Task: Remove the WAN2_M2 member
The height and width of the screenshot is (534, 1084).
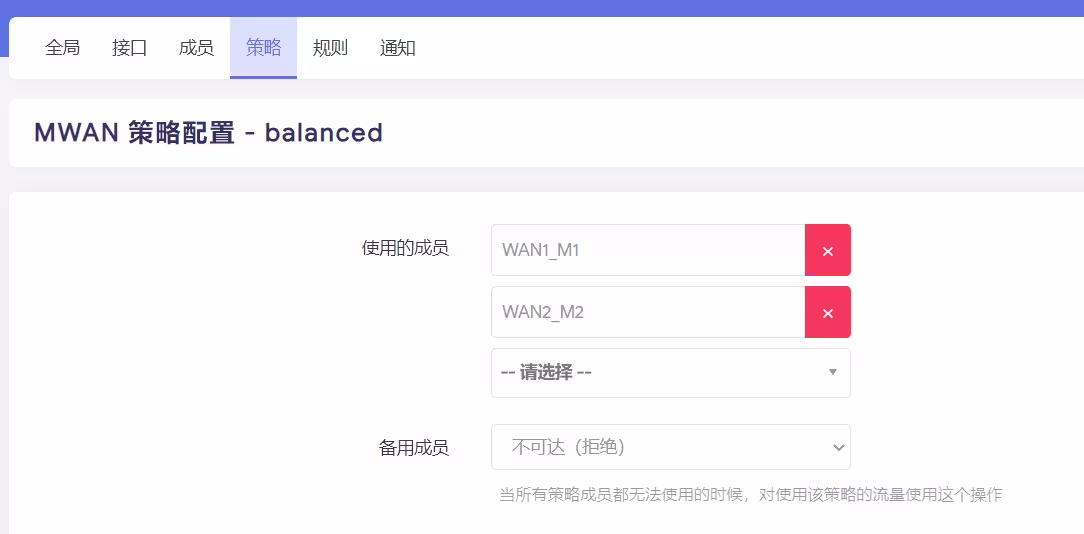Action: pos(827,312)
